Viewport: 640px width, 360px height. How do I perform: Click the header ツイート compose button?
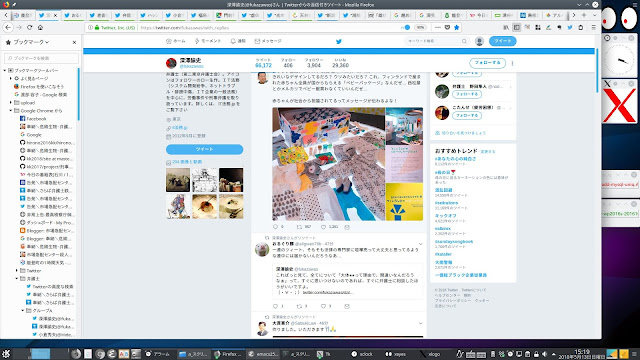(502, 41)
